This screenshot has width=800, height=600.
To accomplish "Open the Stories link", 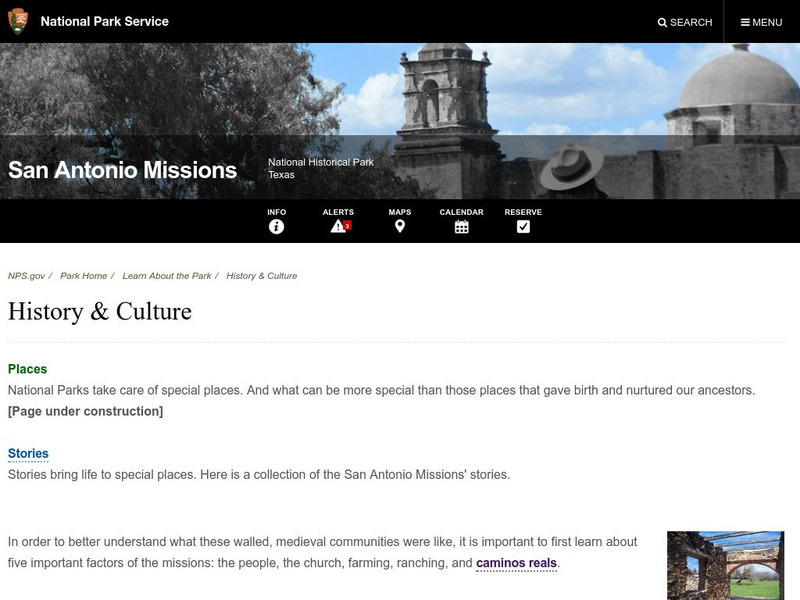I will point(28,454).
